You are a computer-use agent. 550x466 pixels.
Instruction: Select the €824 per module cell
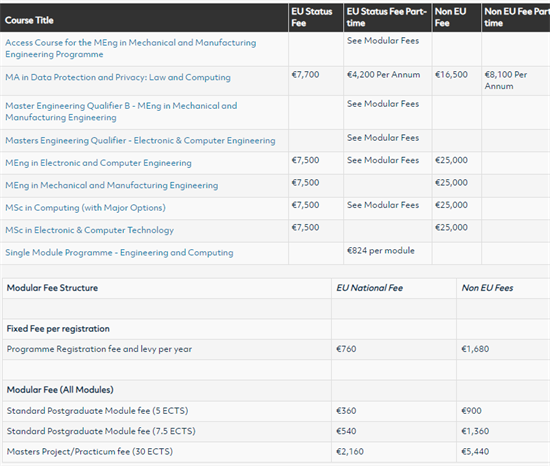click(381, 251)
